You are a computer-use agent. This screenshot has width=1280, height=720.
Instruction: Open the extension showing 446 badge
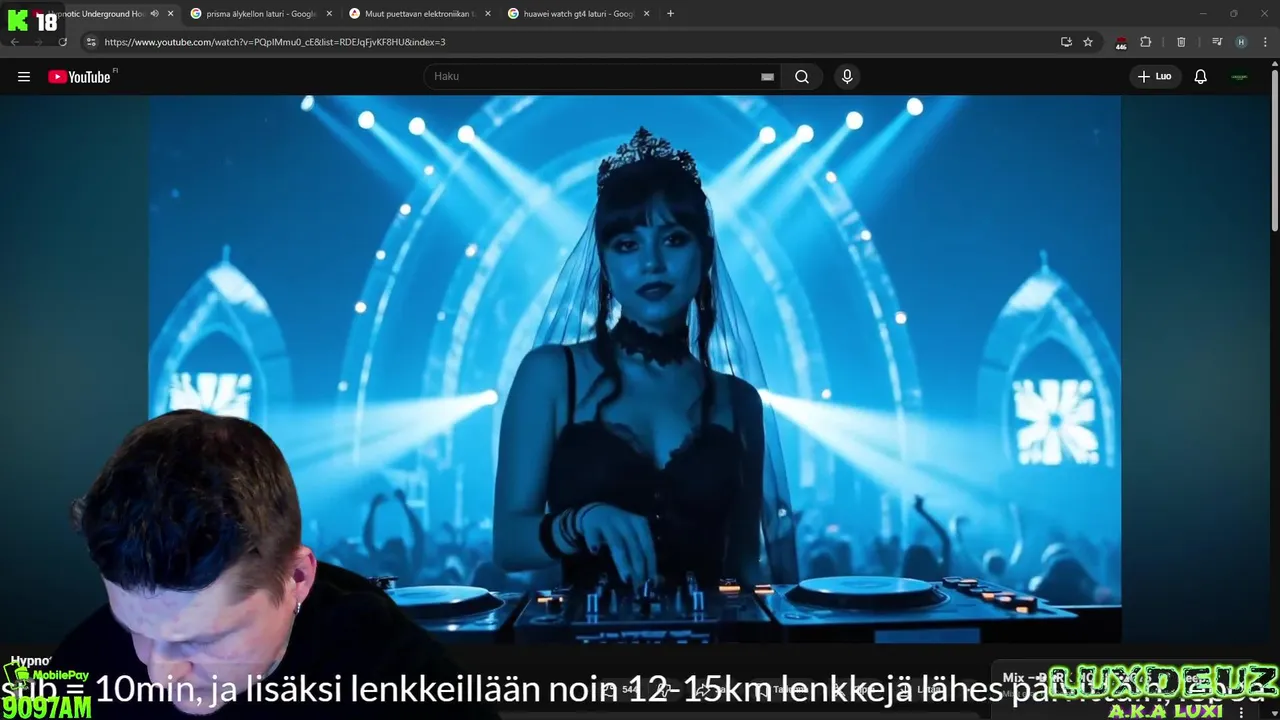(x=1121, y=42)
